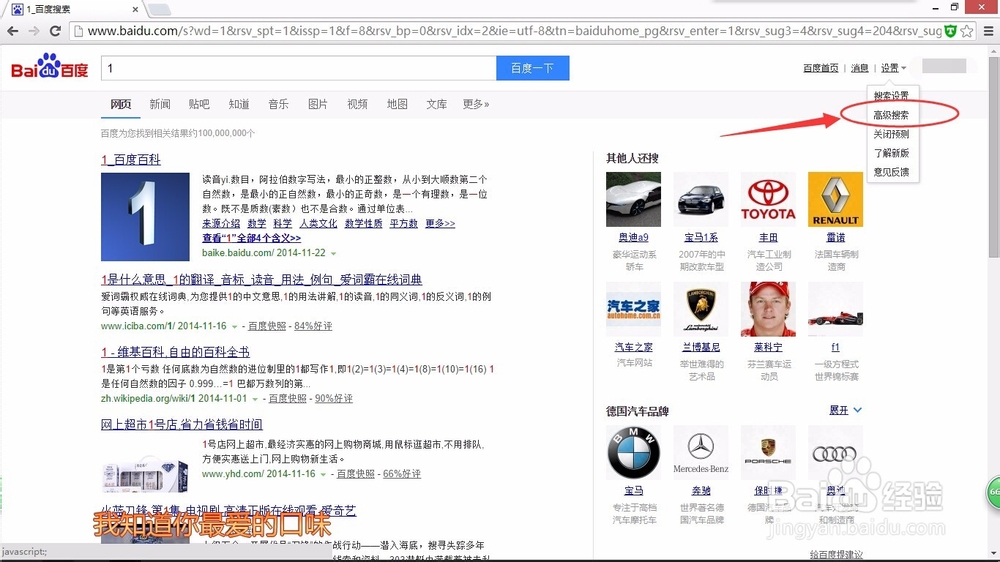Close the 1_百度搜索 browser tab

[135, 9]
